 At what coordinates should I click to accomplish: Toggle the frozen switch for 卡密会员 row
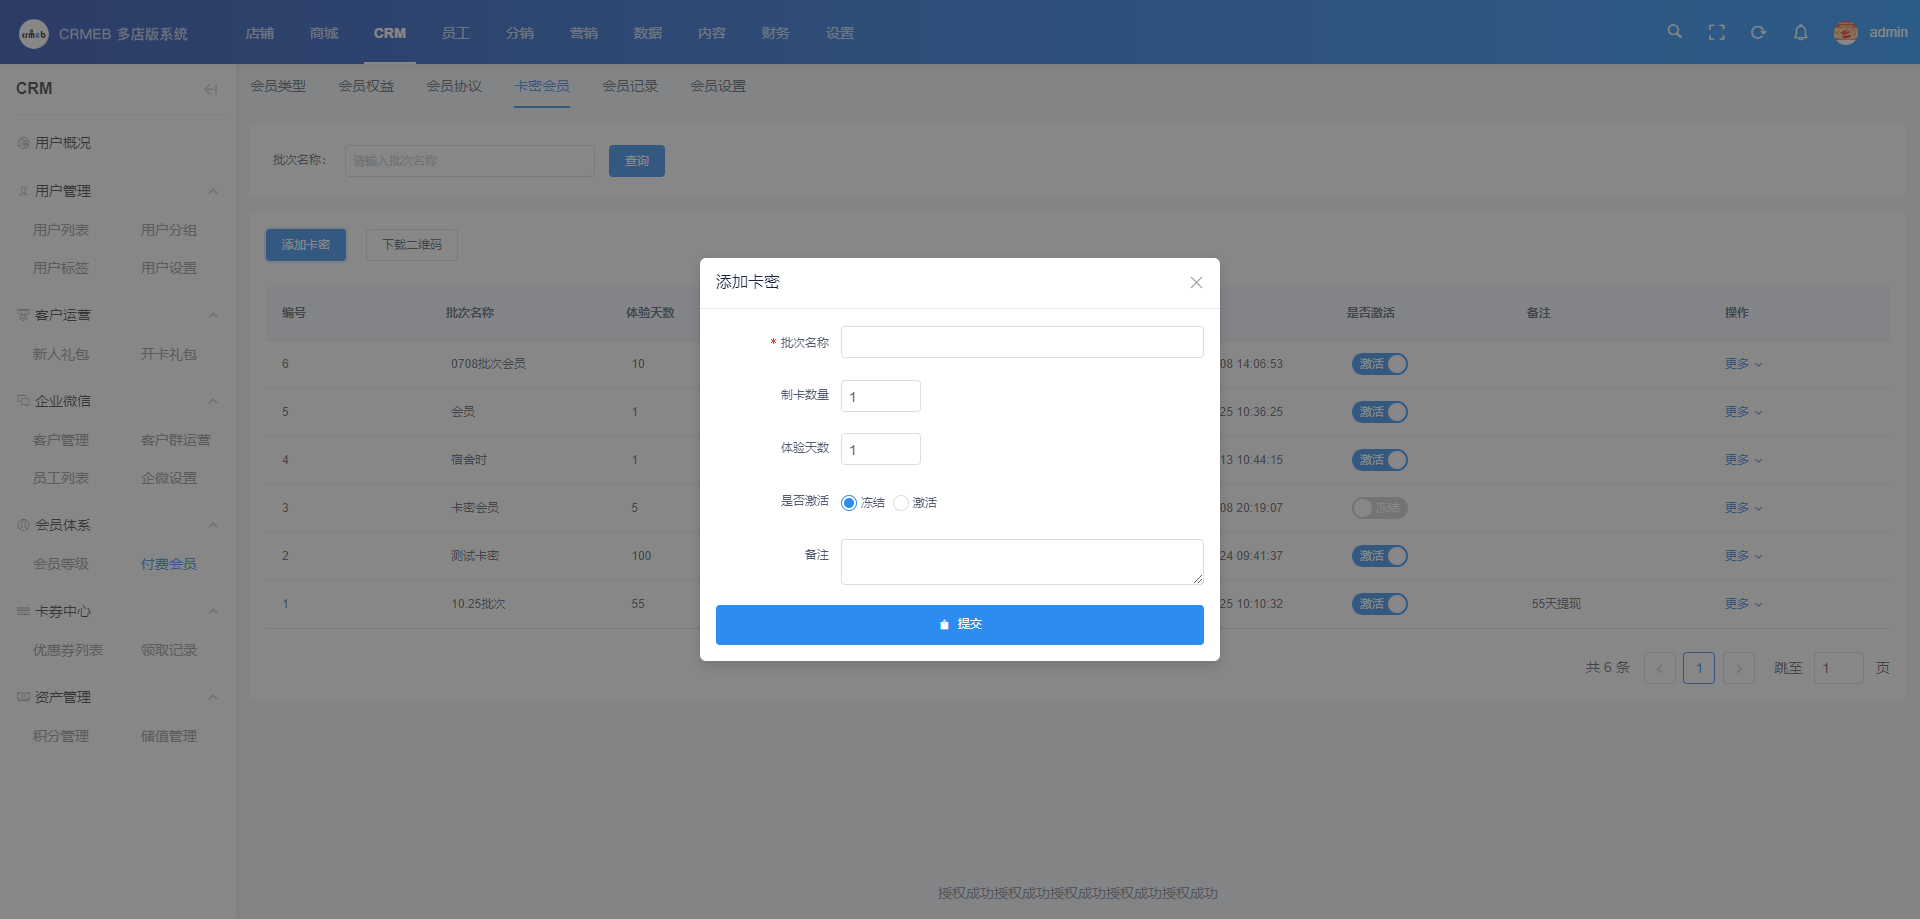pyautogui.click(x=1380, y=508)
